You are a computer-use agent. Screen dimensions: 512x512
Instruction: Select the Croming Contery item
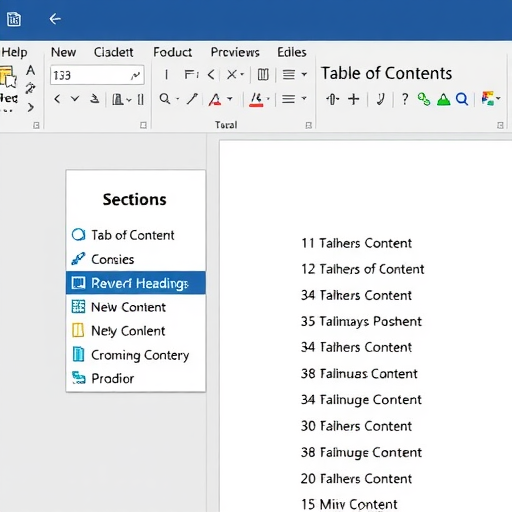136,355
